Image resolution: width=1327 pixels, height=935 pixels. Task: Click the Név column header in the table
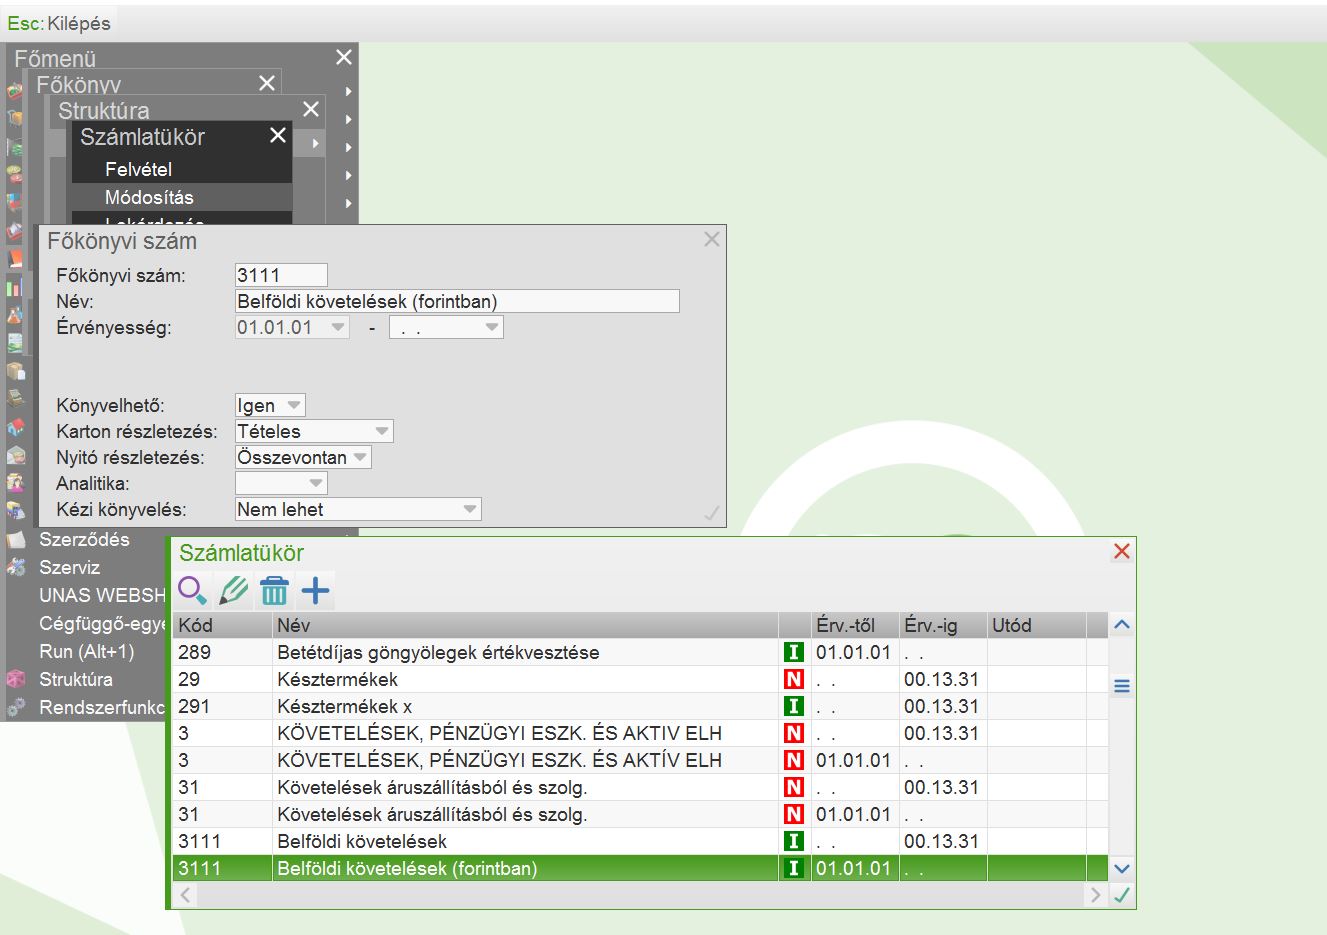526,625
